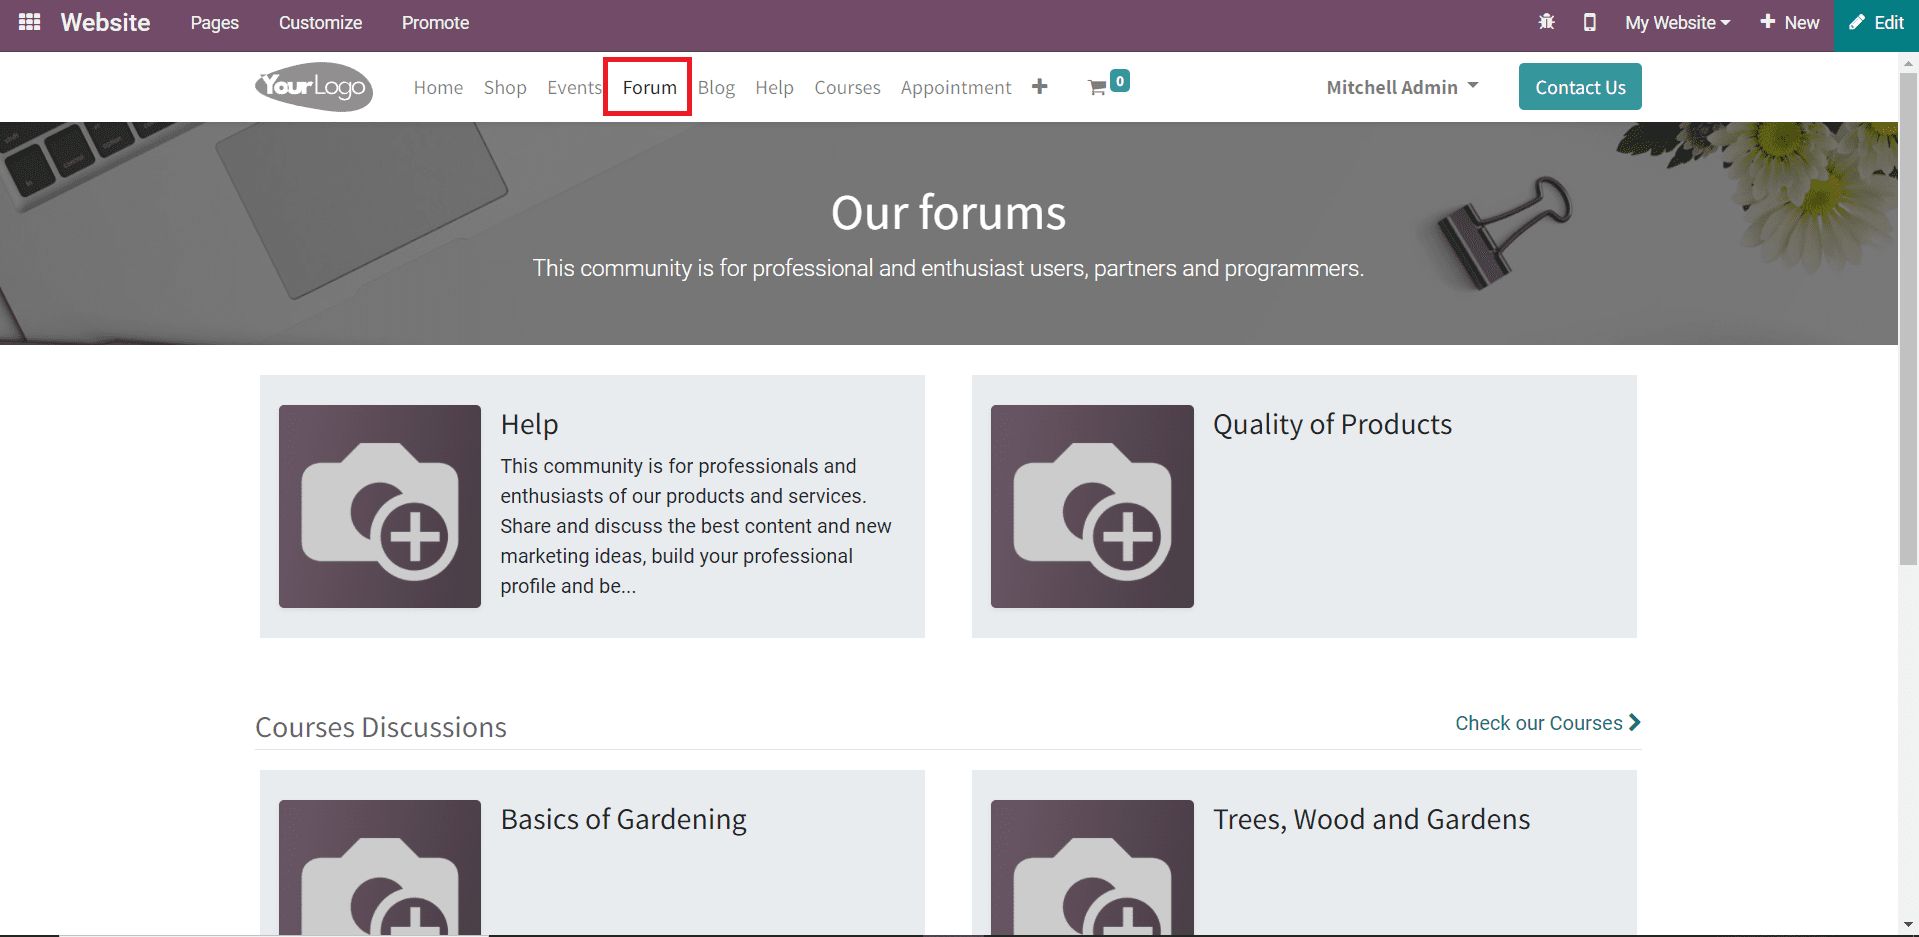Click the Check our Courses chevron arrow
This screenshot has height=937, width=1919.
(1634, 722)
